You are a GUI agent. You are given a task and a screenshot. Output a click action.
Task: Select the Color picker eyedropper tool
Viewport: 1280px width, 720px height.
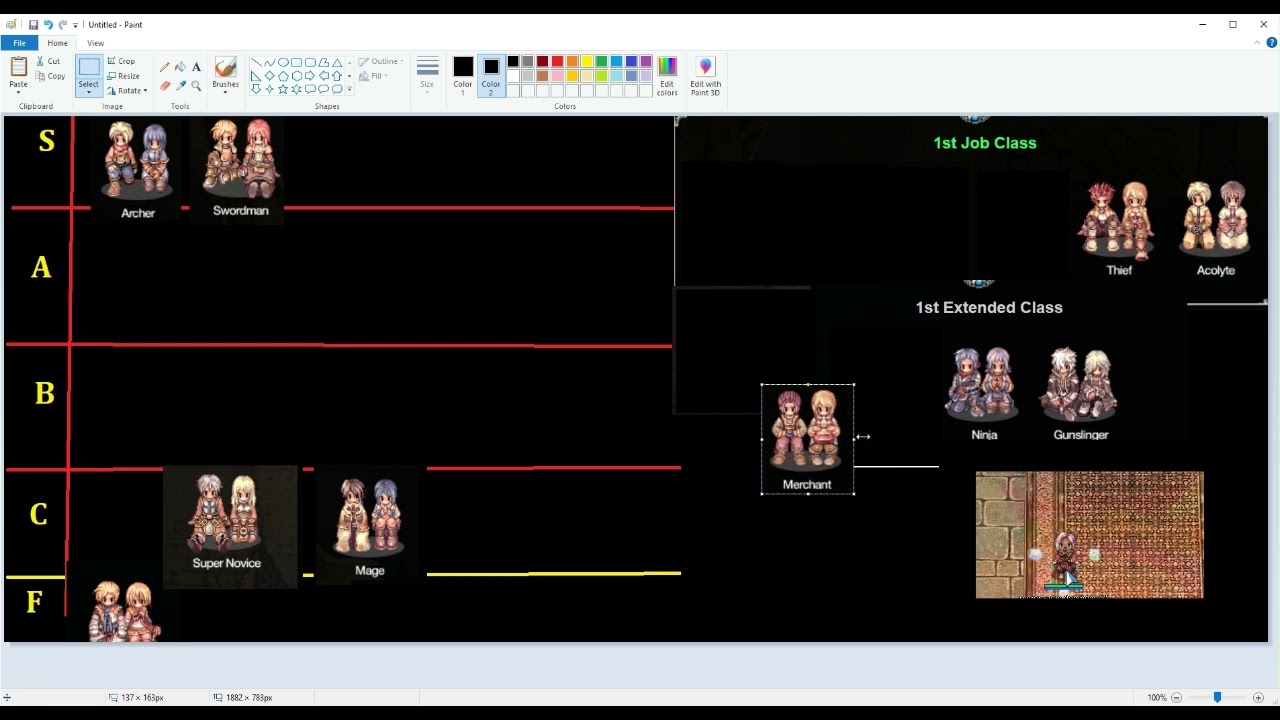(x=181, y=86)
